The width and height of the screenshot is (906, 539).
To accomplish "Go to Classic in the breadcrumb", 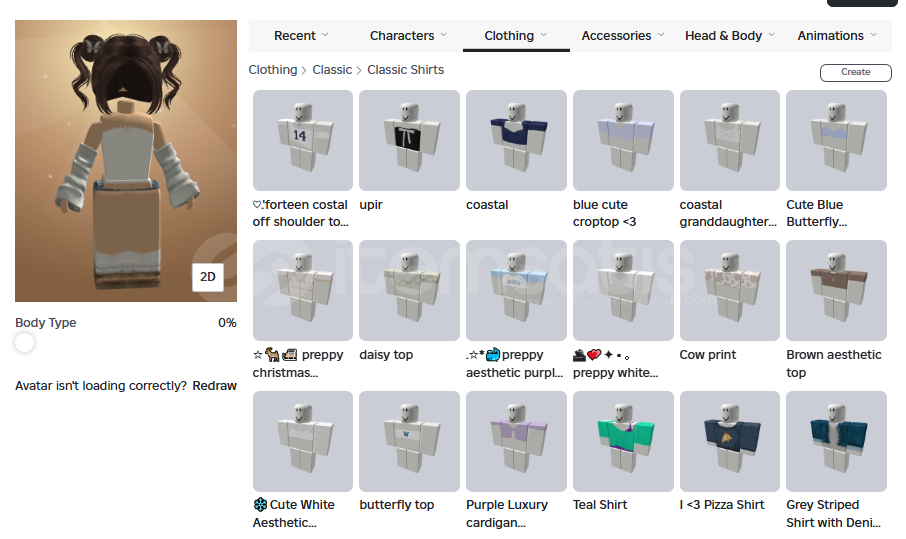I will point(332,70).
